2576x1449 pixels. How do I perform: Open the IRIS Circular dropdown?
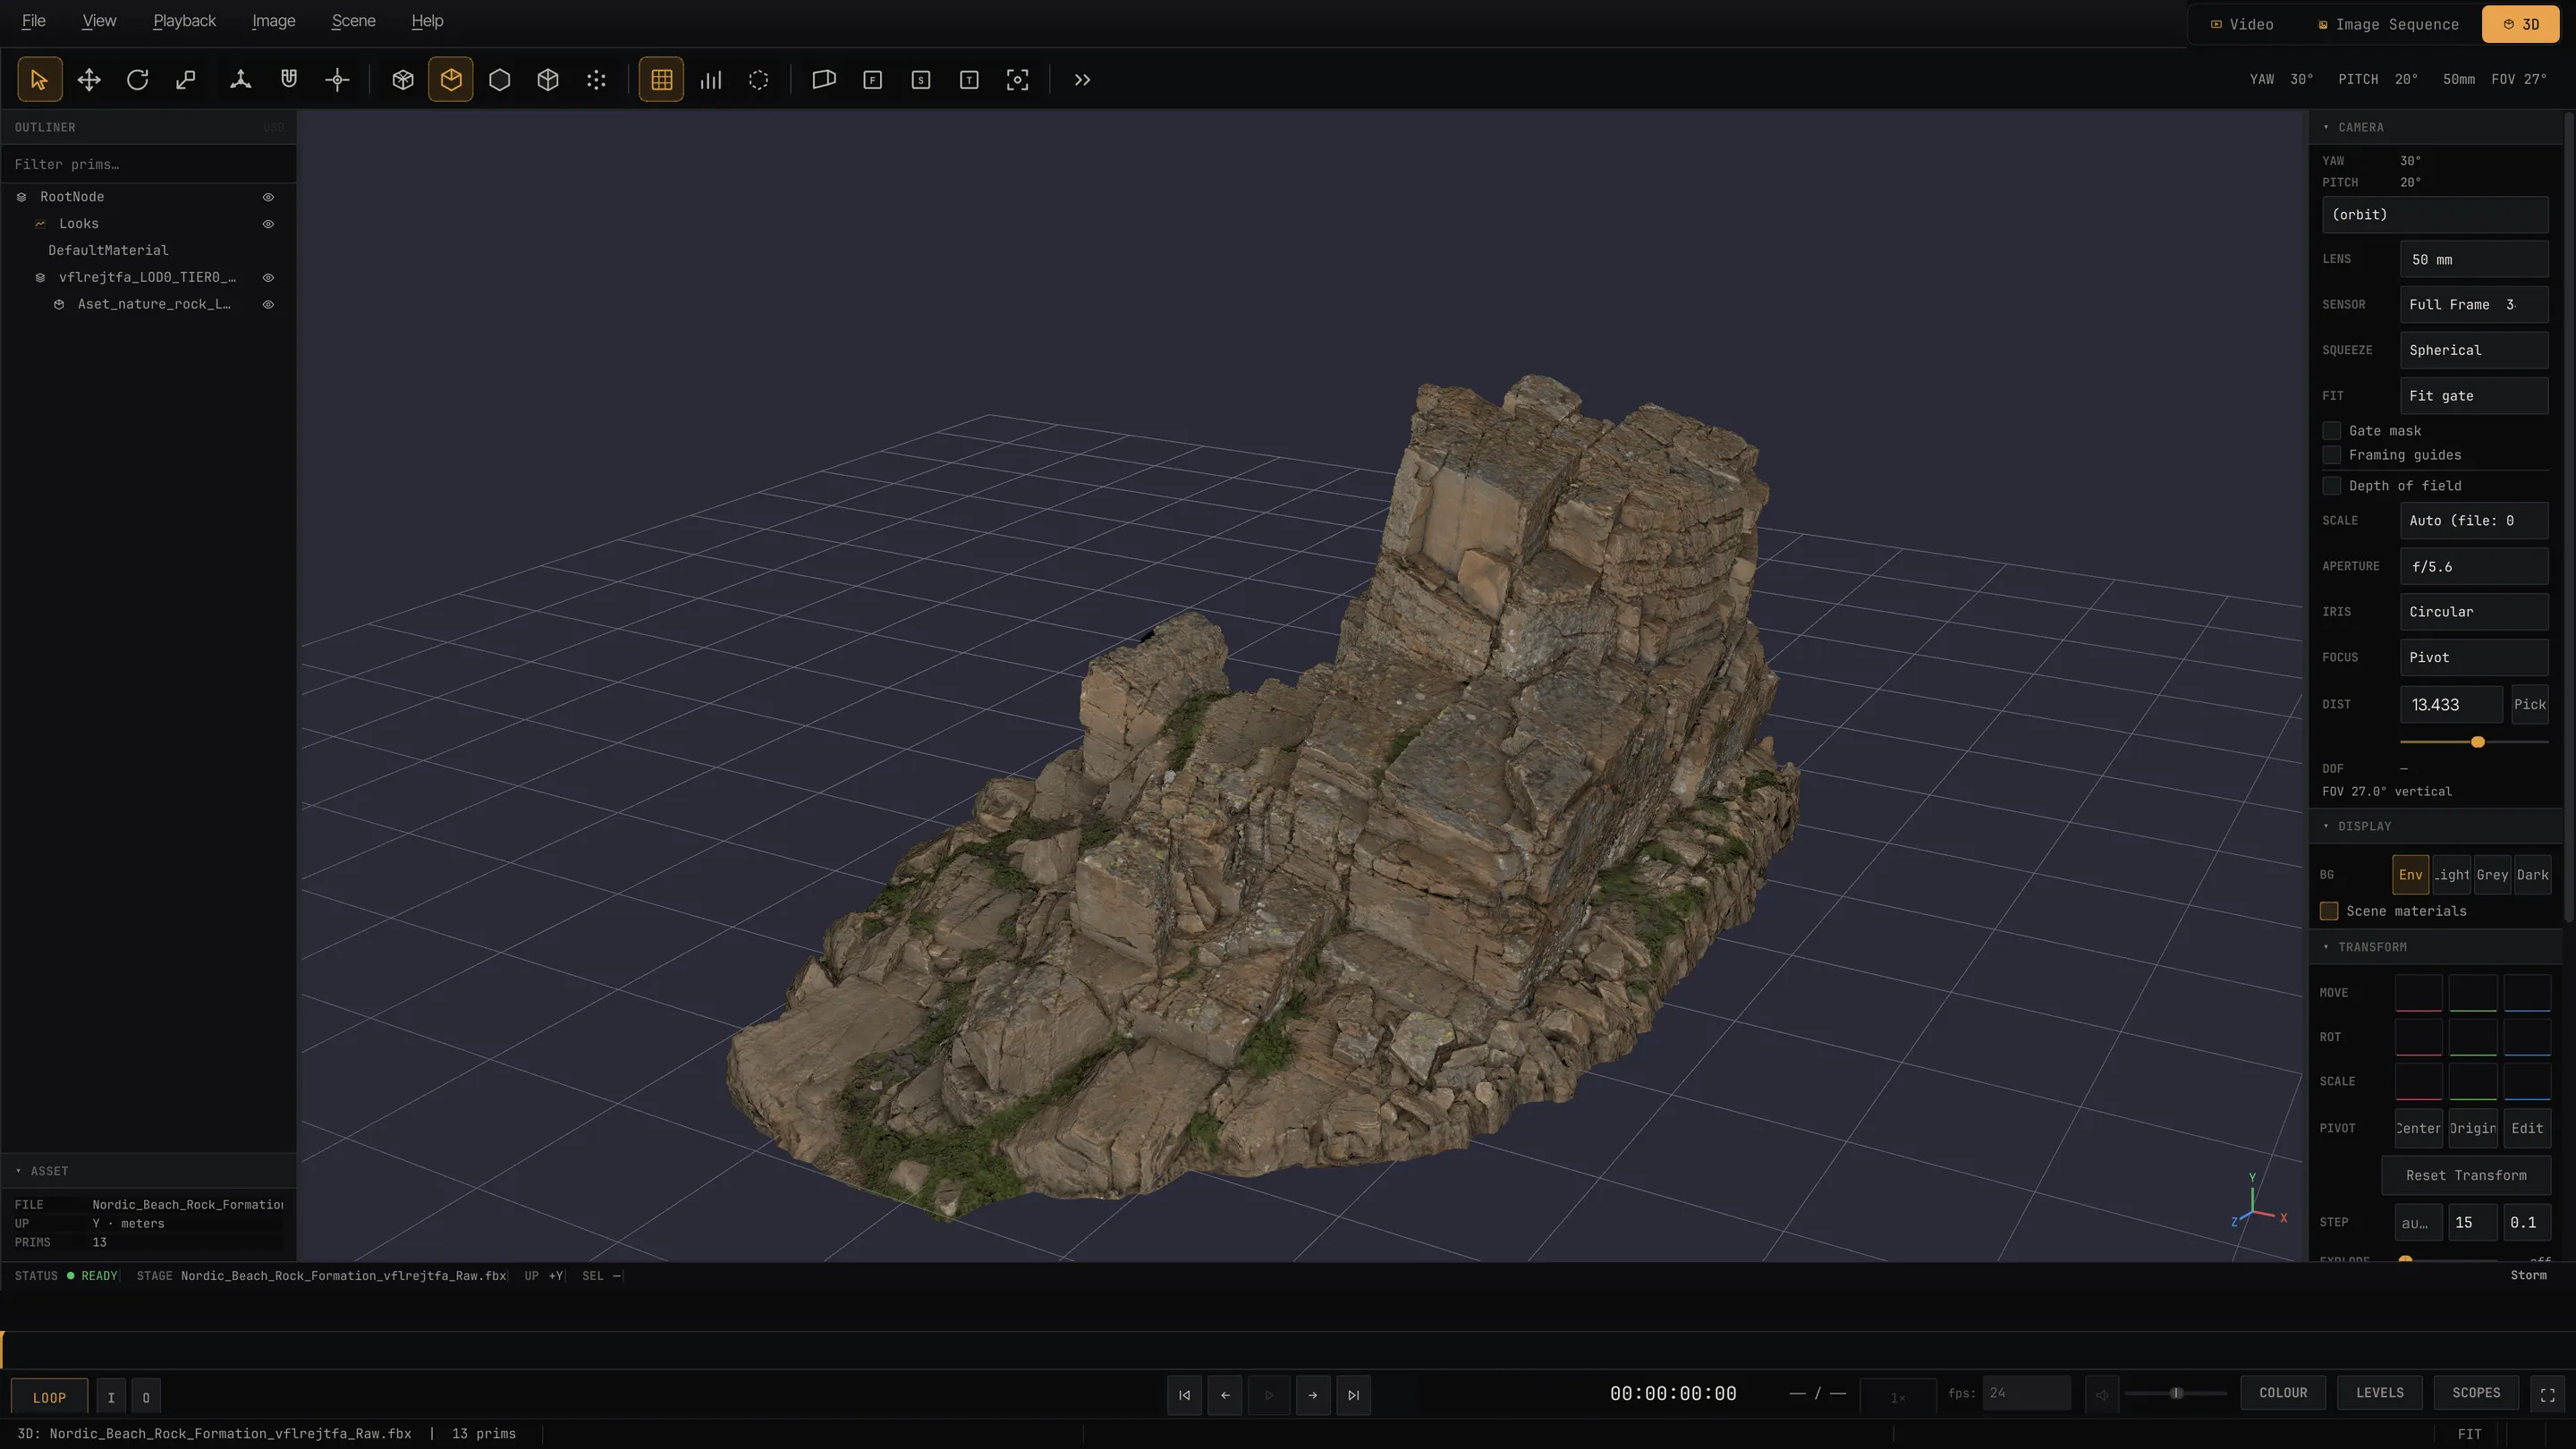[2474, 612]
